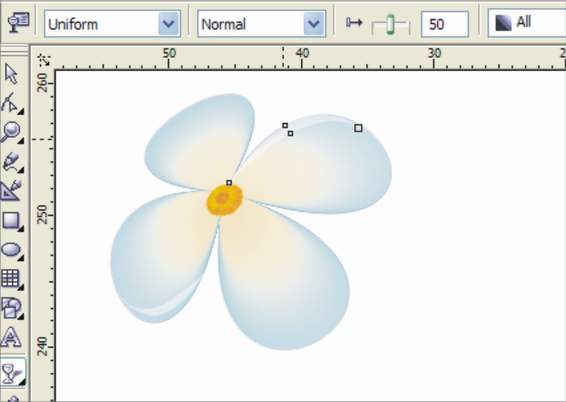Screen dimensions: 566x402
Task: Choose the Basic shapes tool
Action: [x=12, y=308]
